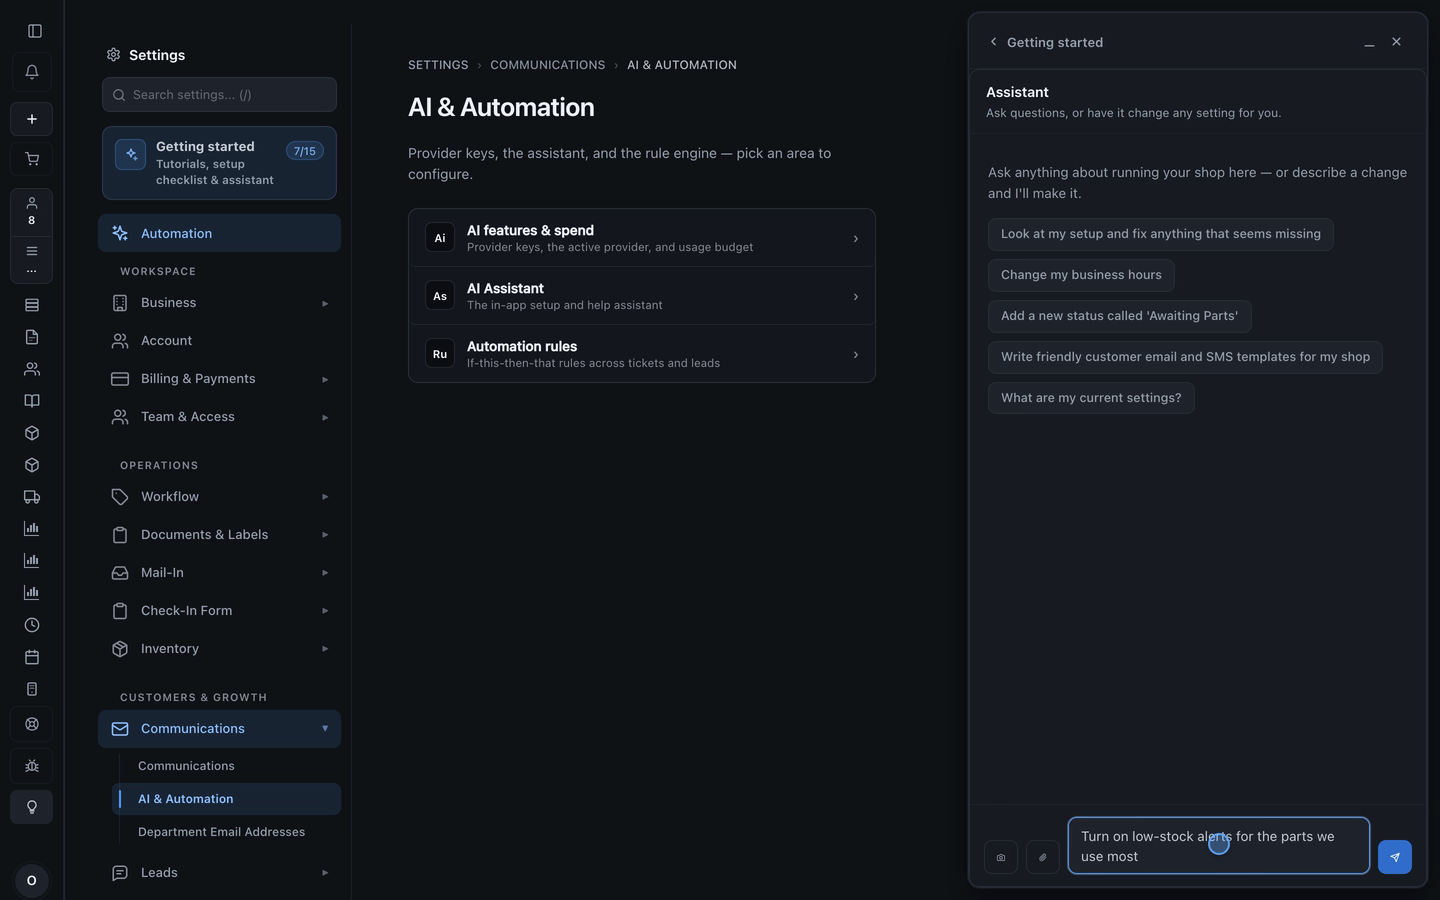The image size is (1440, 900).
Task: Expand Billing & Payments group
Action: (219, 379)
